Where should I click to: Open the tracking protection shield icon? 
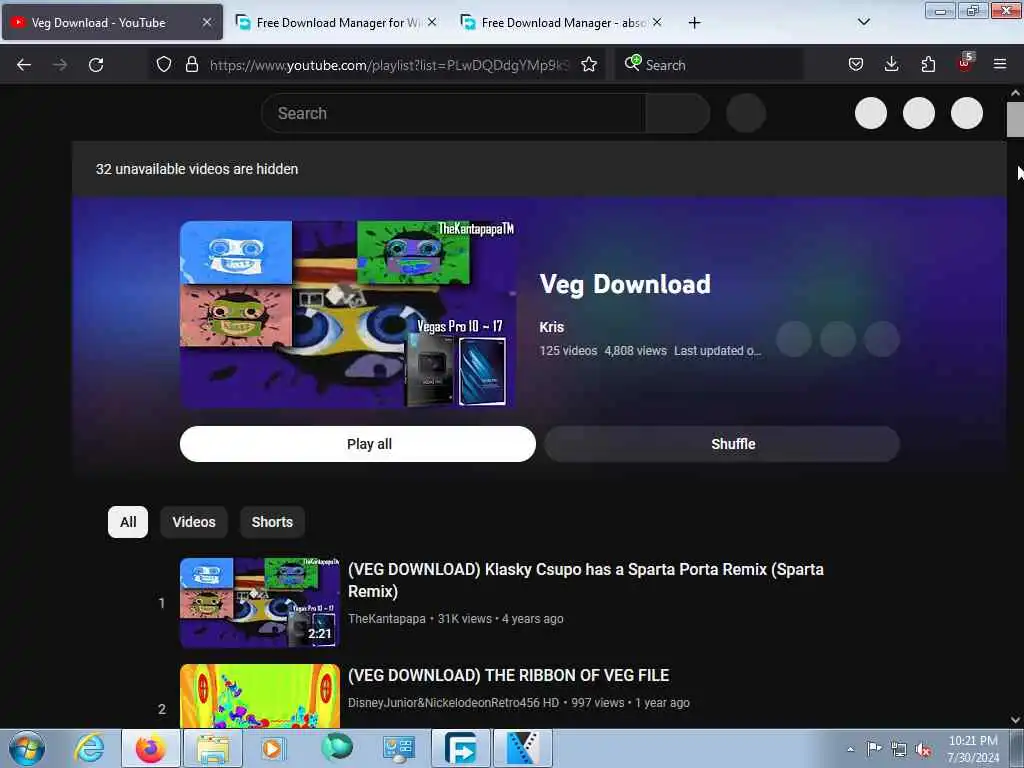pos(164,64)
